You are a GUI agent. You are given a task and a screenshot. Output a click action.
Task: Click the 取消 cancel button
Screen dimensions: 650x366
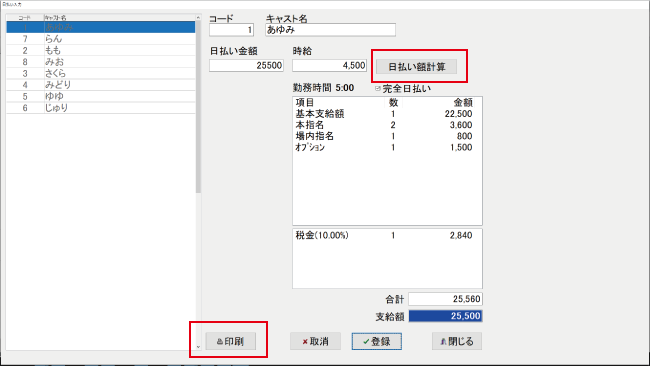click(x=315, y=342)
